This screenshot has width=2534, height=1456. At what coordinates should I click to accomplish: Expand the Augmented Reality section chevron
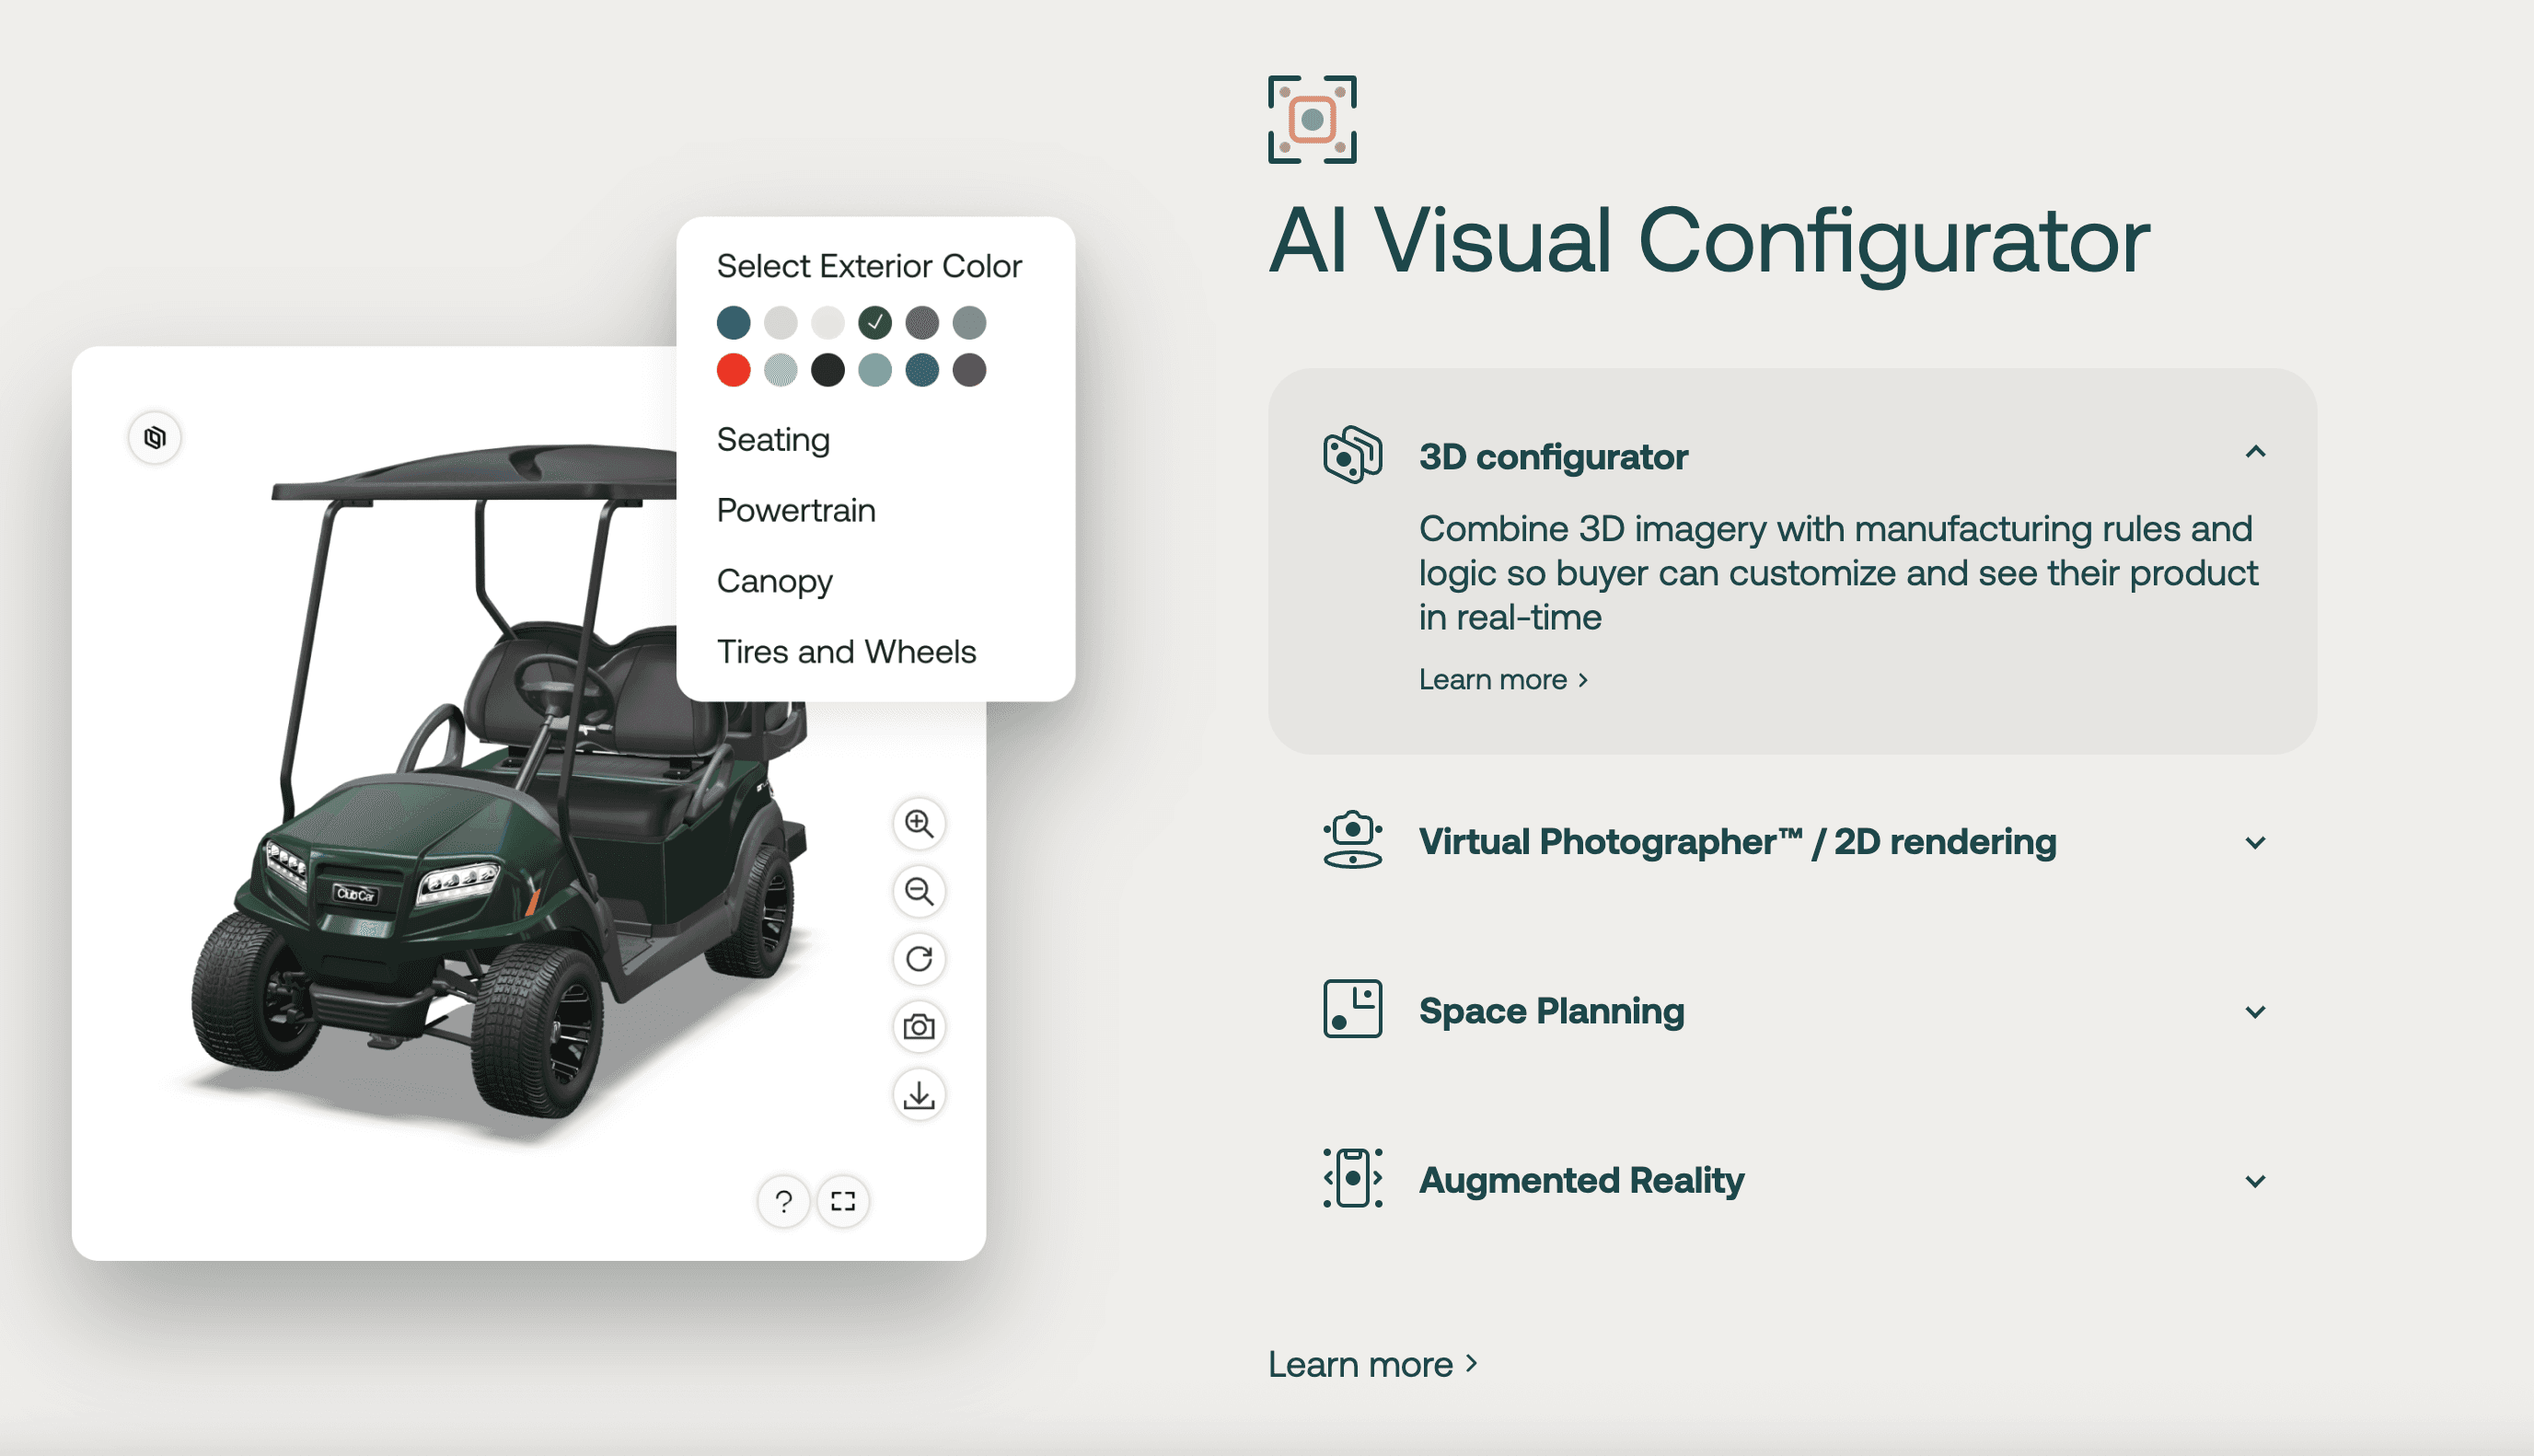point(2255,1181)
